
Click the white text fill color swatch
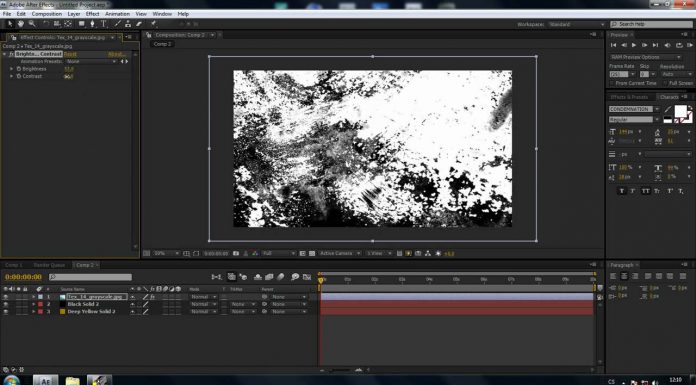pos(680,111)
